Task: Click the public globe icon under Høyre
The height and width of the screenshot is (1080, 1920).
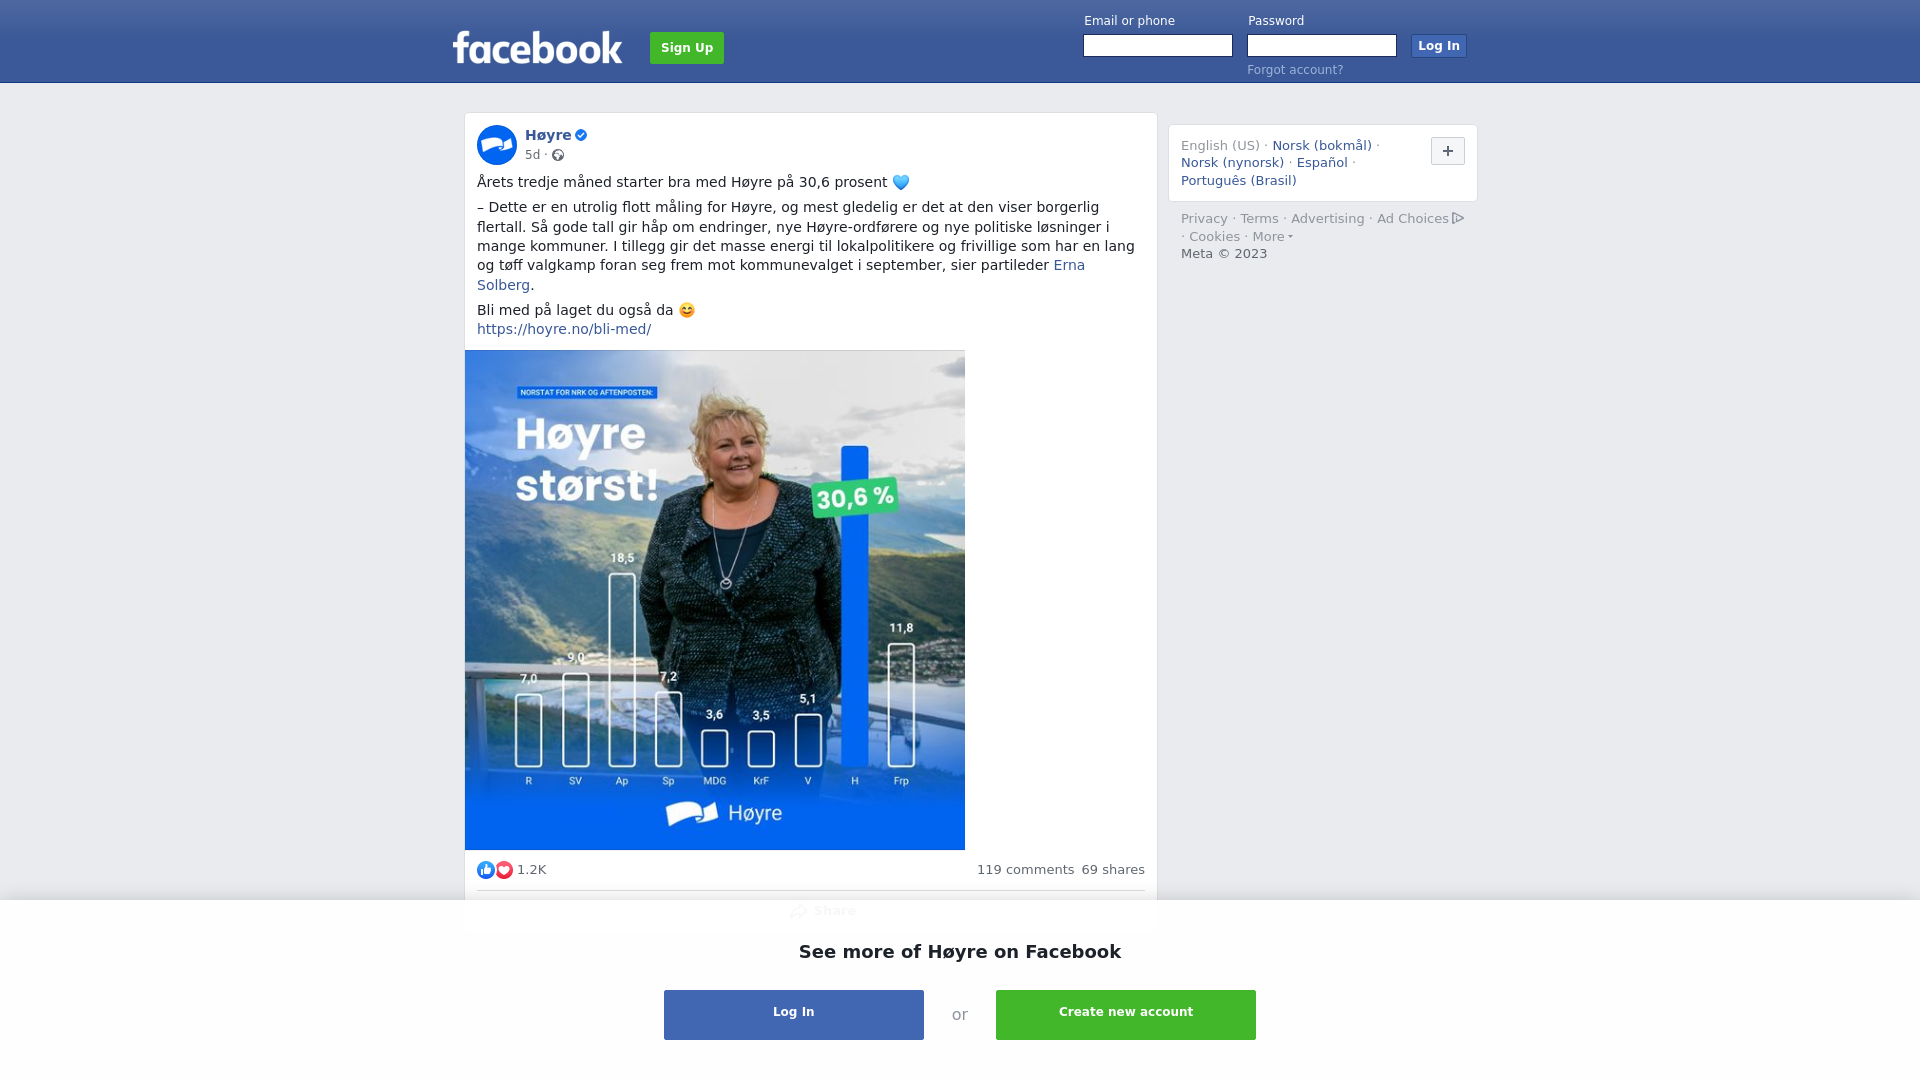Action: tap(558, 155)
